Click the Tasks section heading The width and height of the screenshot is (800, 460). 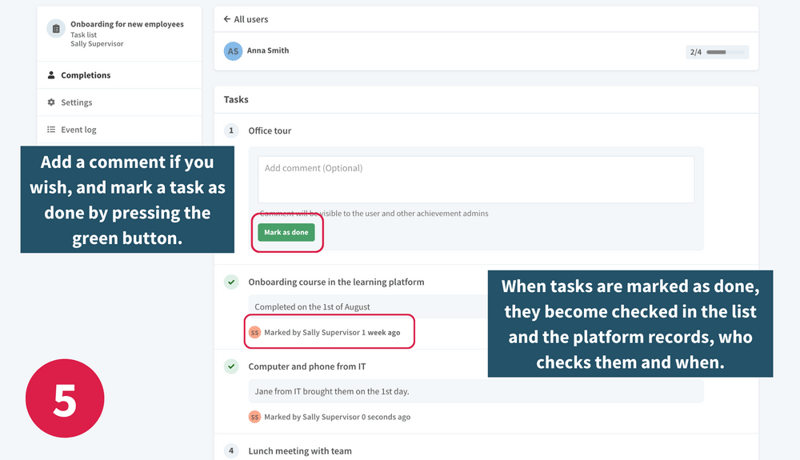point(236,99)
